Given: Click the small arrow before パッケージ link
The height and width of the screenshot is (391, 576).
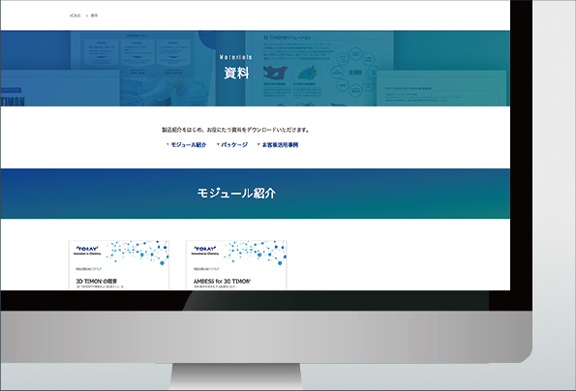Looking at the screenshot, I should point(218,144).
